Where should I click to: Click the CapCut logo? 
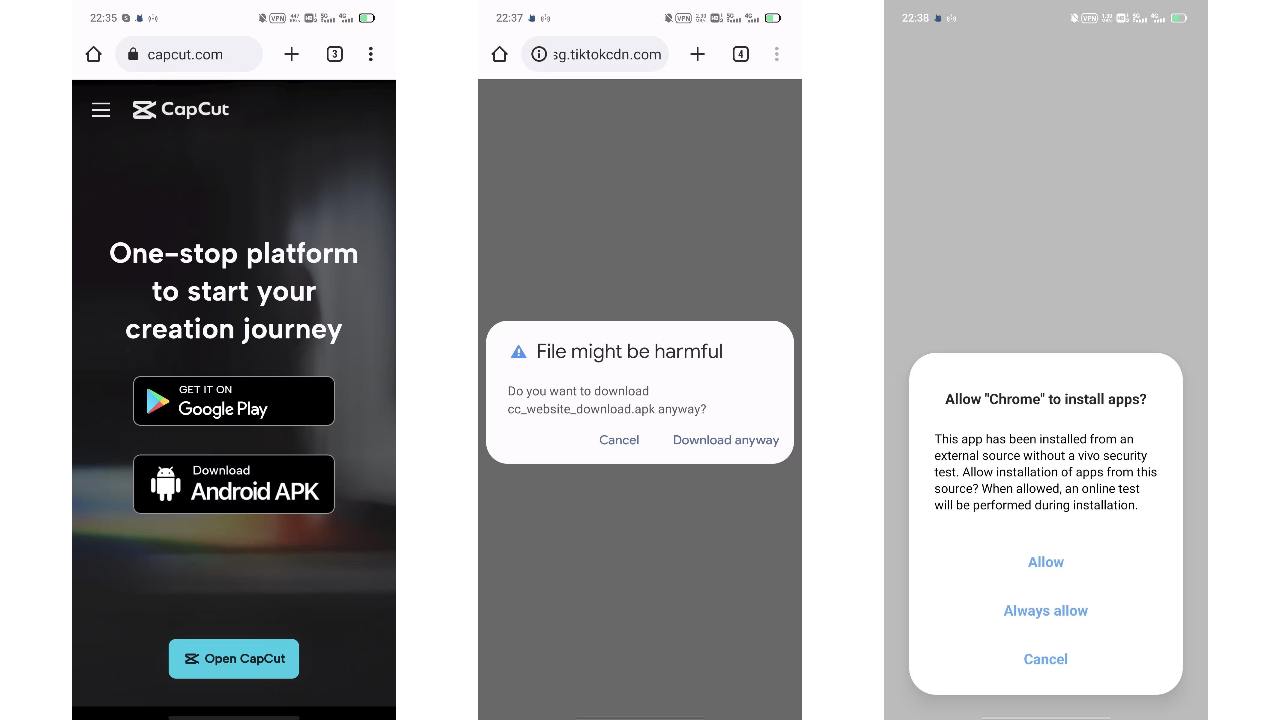tap(180, 109)
